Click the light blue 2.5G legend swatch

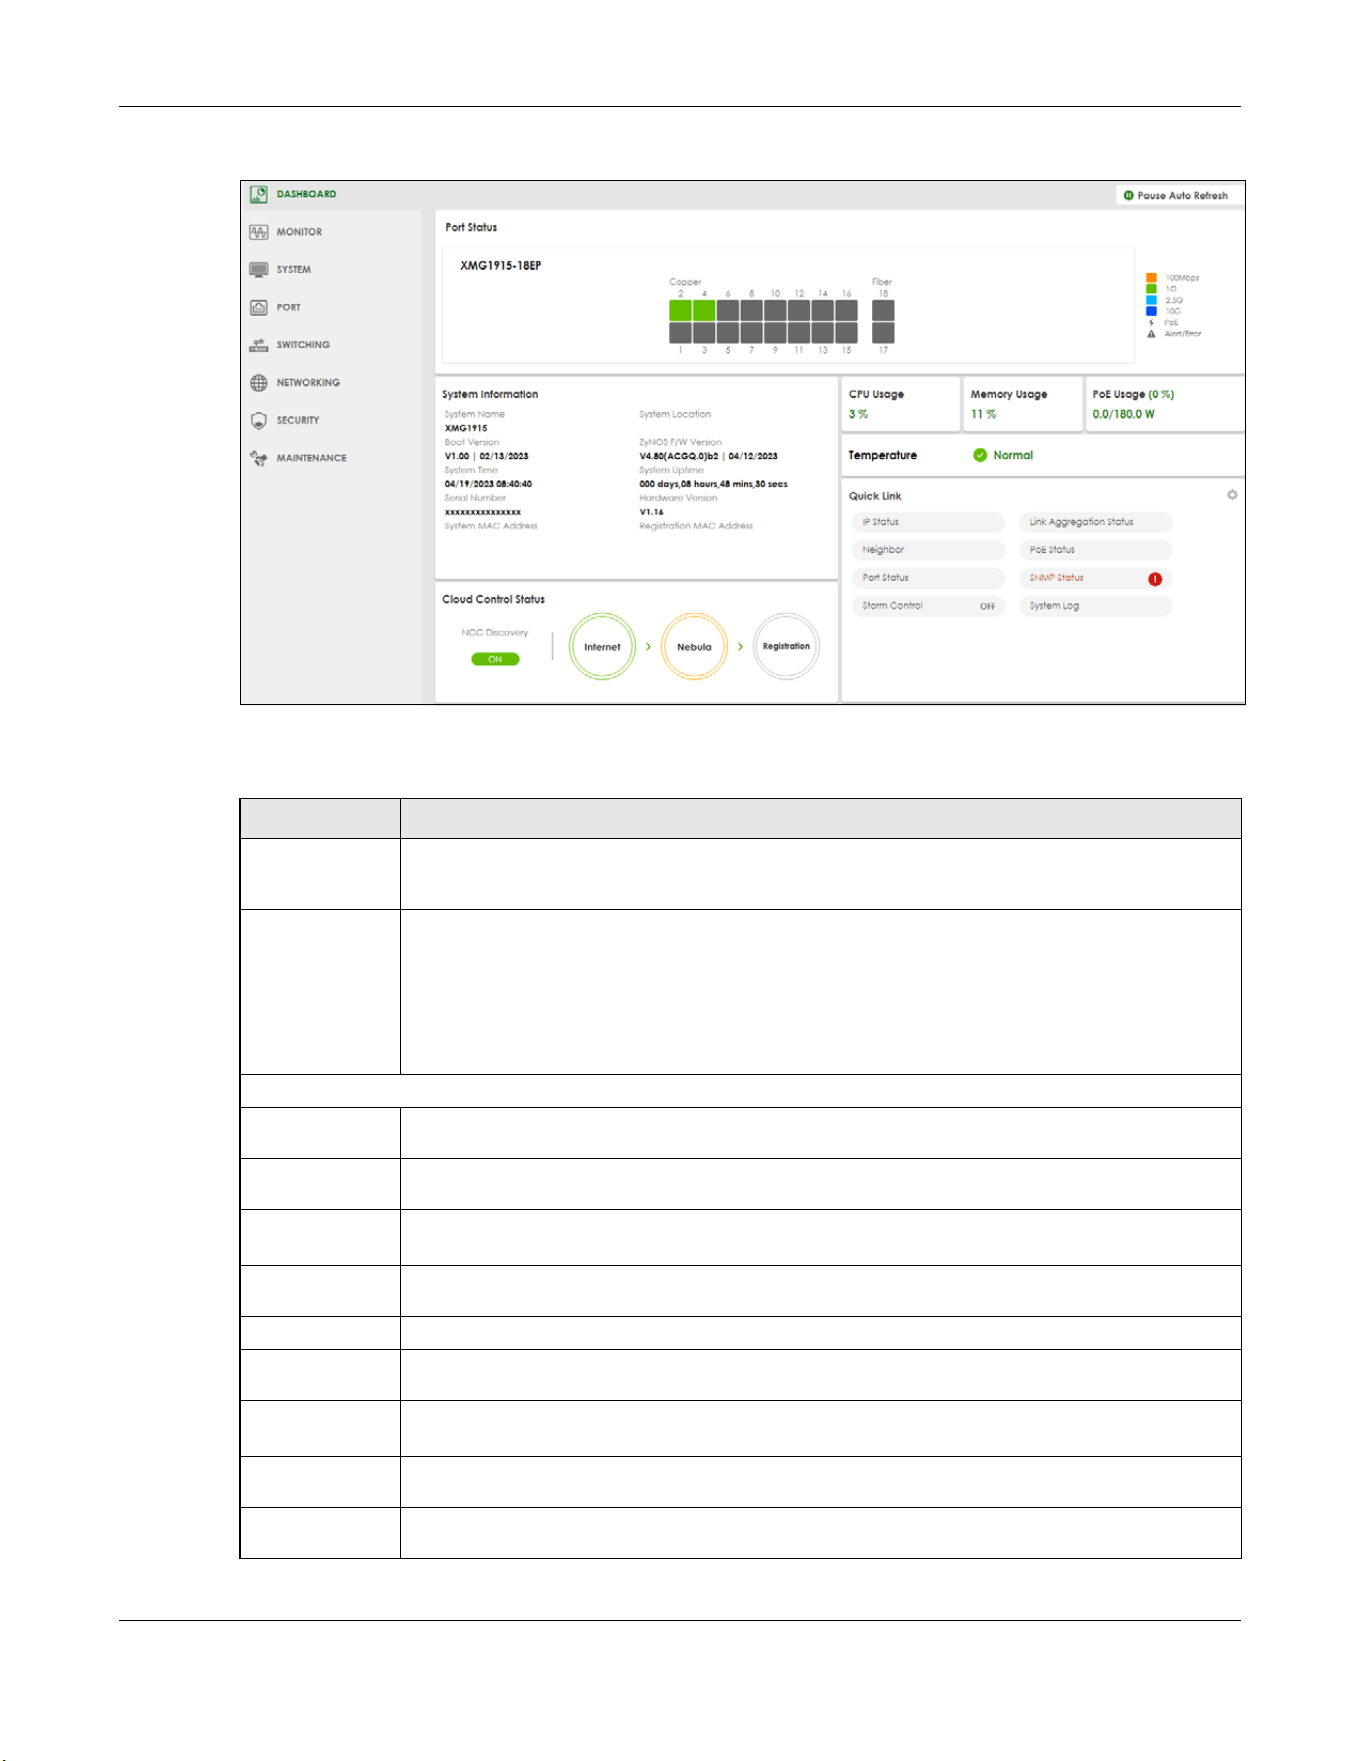1151,300
